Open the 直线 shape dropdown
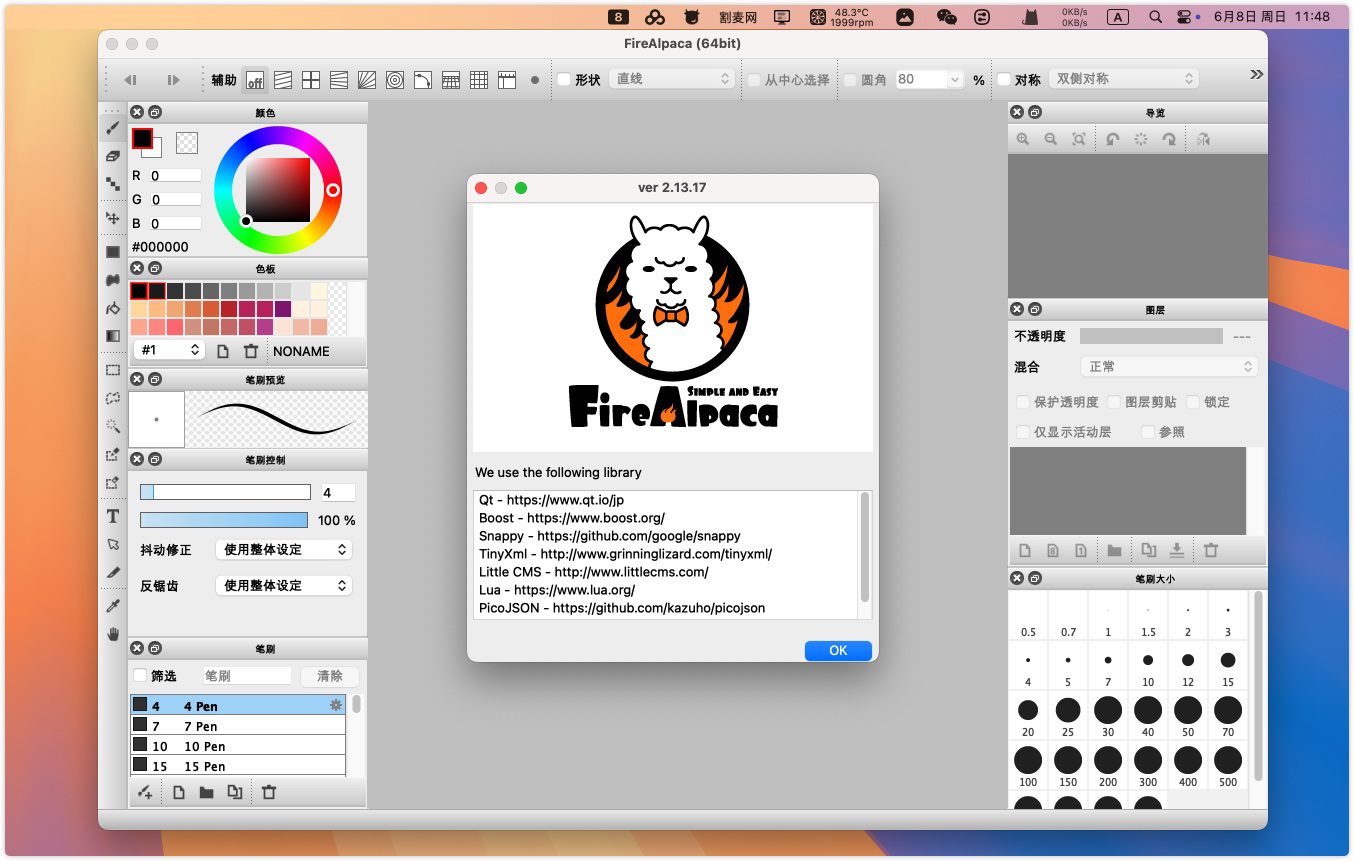This screenshot has width=1354, height=861. [x=672, y=79]
